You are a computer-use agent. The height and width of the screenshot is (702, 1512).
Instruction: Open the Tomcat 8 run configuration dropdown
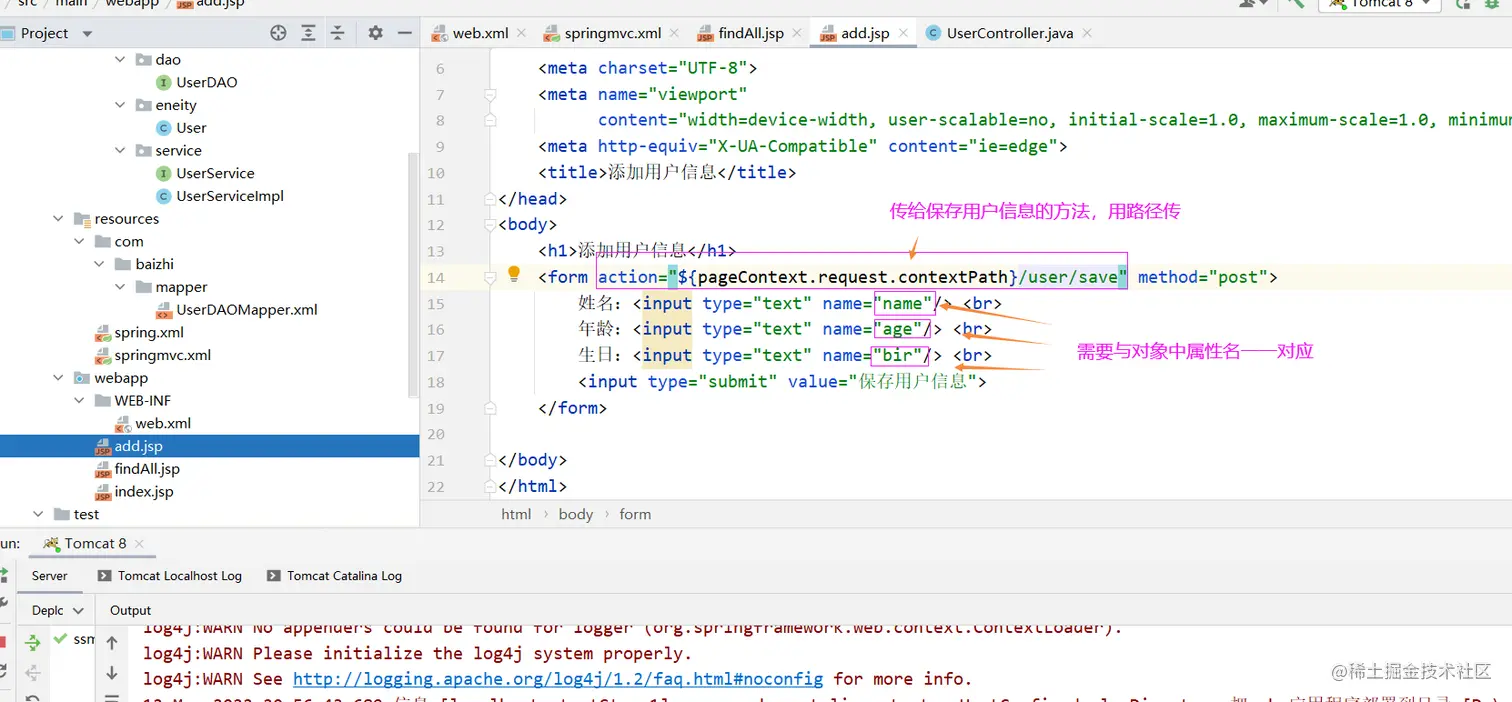pyautogui.click(x=1380, y=4)
